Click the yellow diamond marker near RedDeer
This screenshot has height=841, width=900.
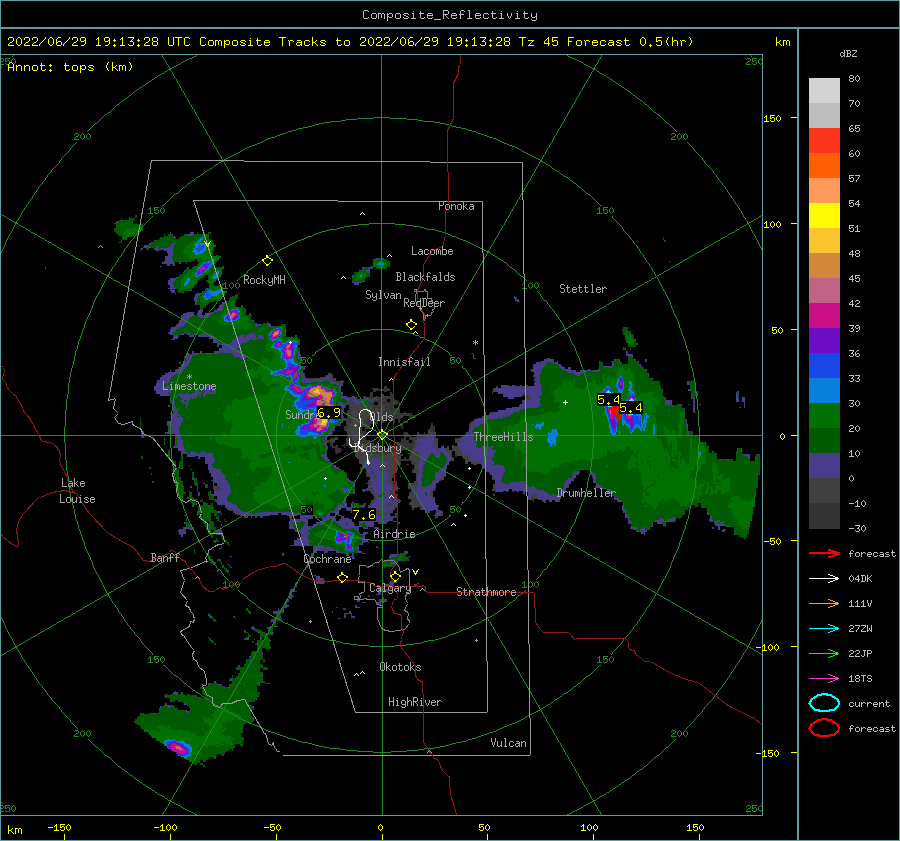[411, 325]
